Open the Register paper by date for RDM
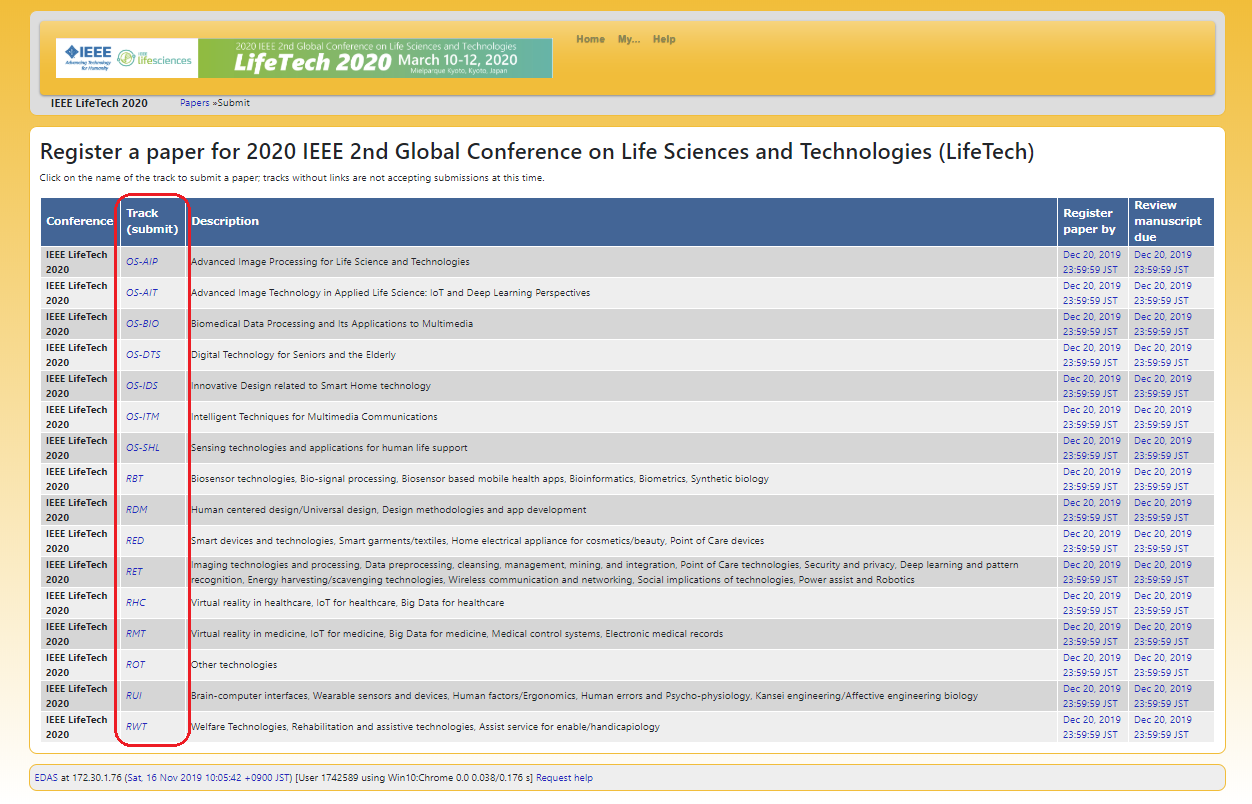 pyautogui.click(x=1092, y=510)
